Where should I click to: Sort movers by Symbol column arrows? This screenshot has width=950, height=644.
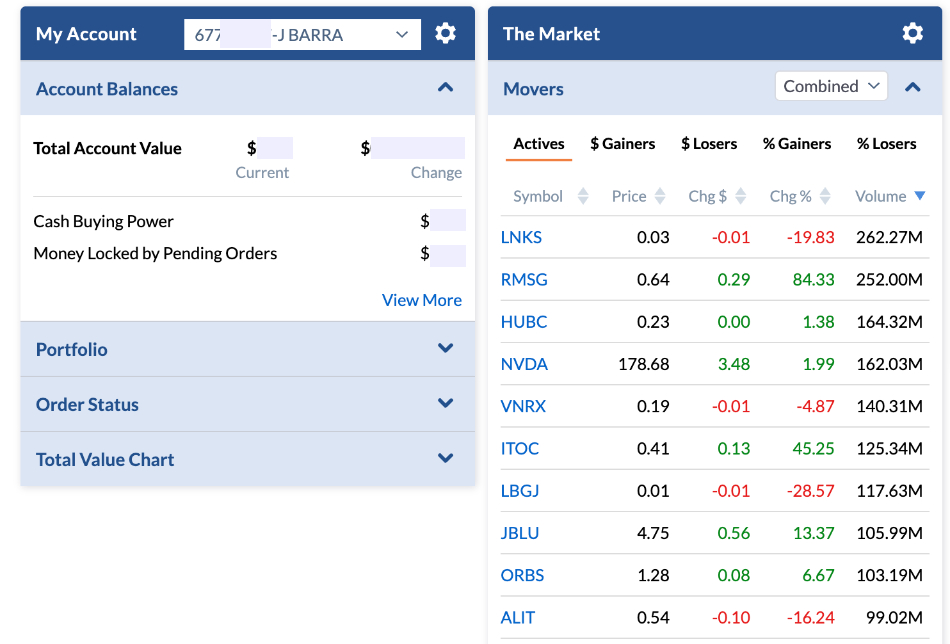583,197
